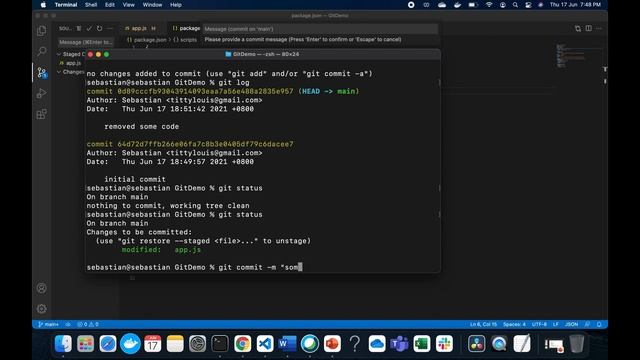The image size is (640, 360).
Task: Open Visual Studio Code from the Dock
Action: point(265,344)
